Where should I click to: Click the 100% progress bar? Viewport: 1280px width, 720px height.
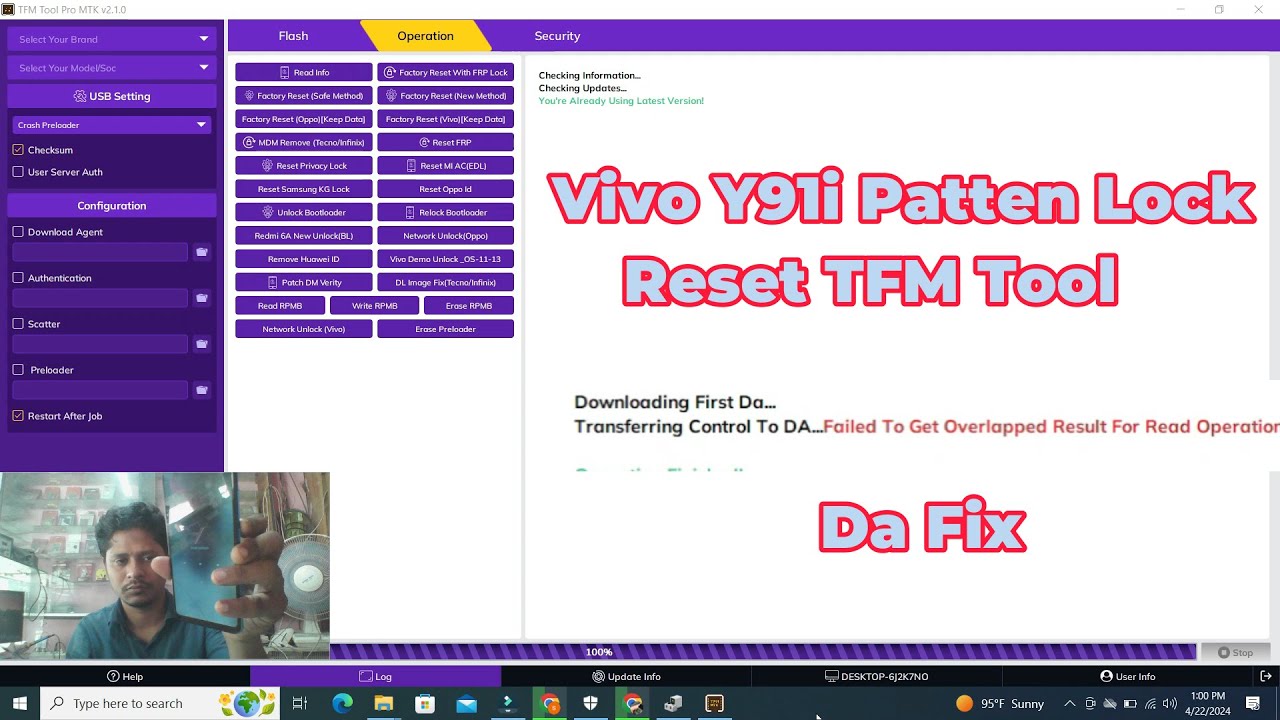pos(599,651)
